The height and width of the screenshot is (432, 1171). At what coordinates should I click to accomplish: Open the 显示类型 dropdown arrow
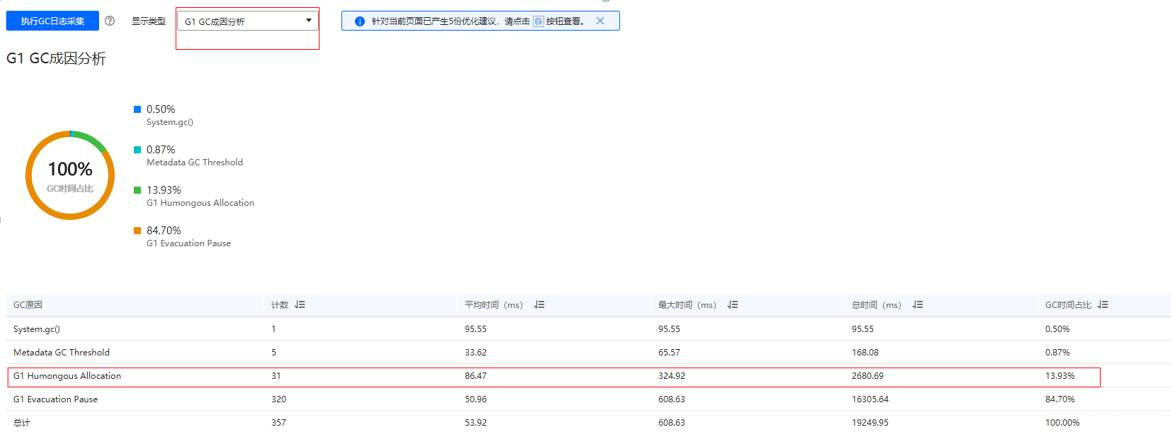tap(308, 20)
